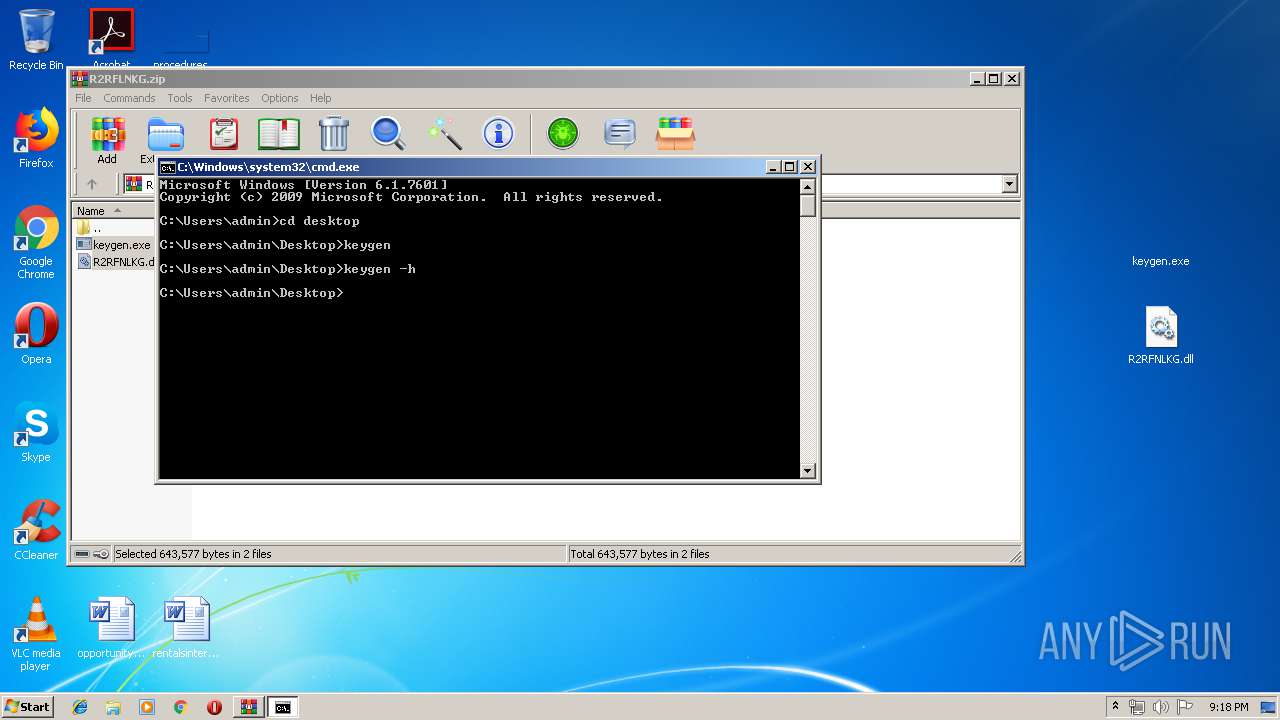Select the CCleaner desktop icon
1280x720 pixels.
point(36,530)
